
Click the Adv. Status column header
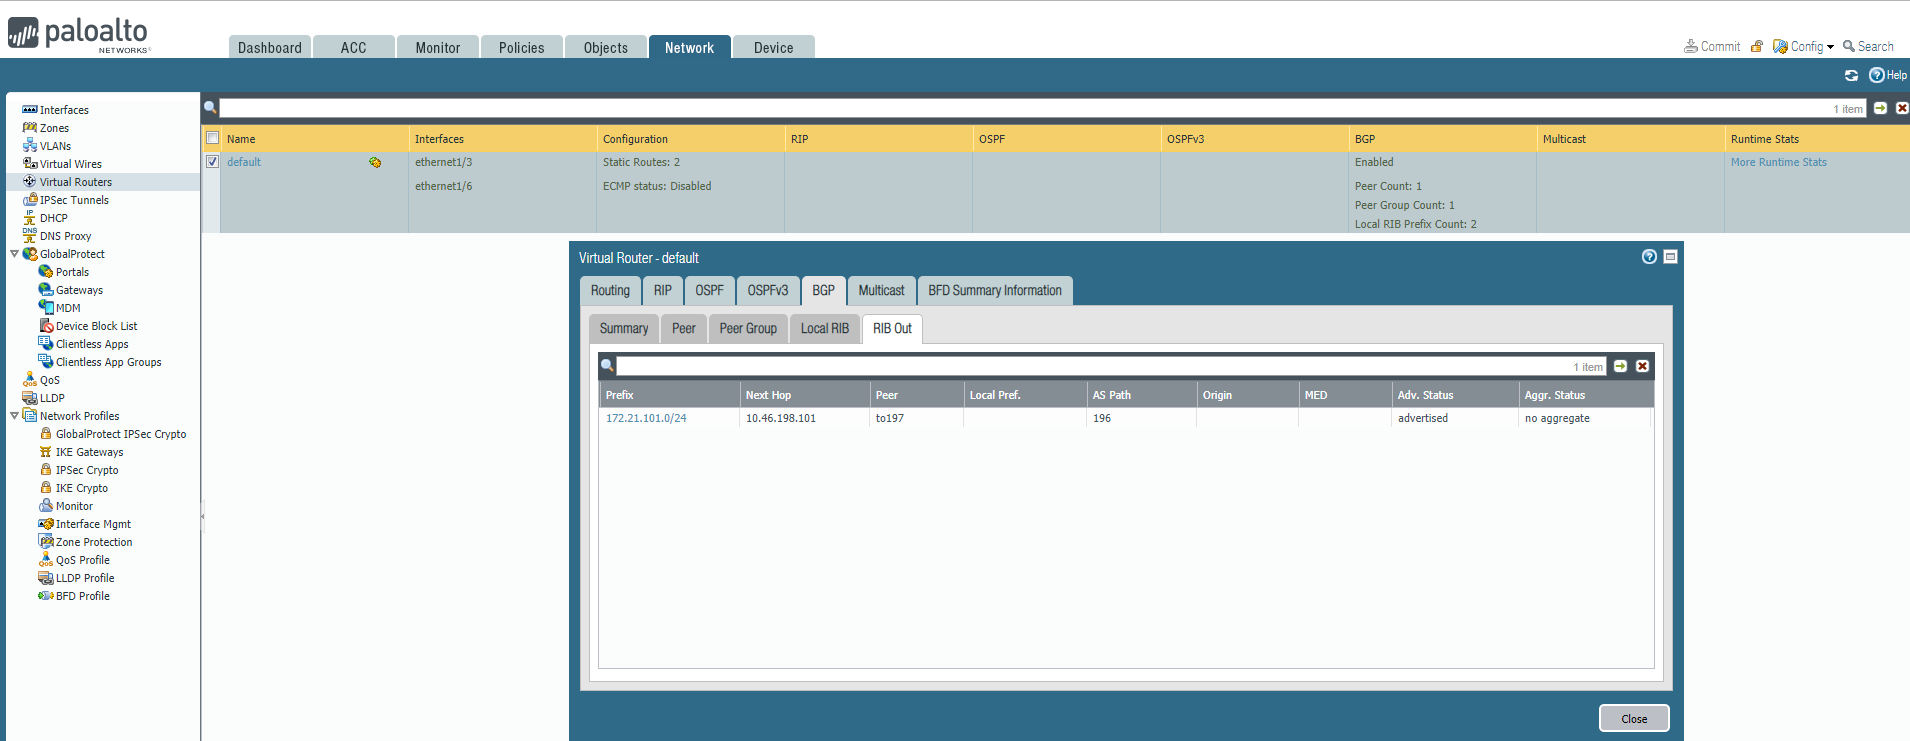(x=1455, y=395)
